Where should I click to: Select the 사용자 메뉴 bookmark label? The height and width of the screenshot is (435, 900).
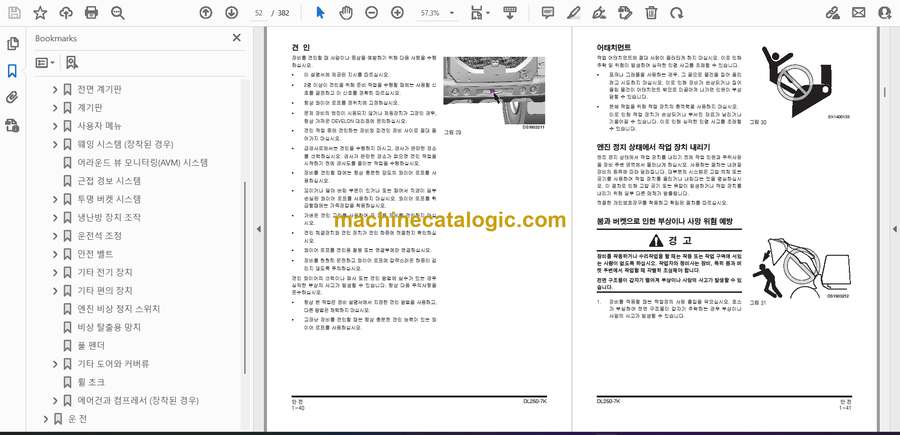pyautogui.click(x=99, y=126)
